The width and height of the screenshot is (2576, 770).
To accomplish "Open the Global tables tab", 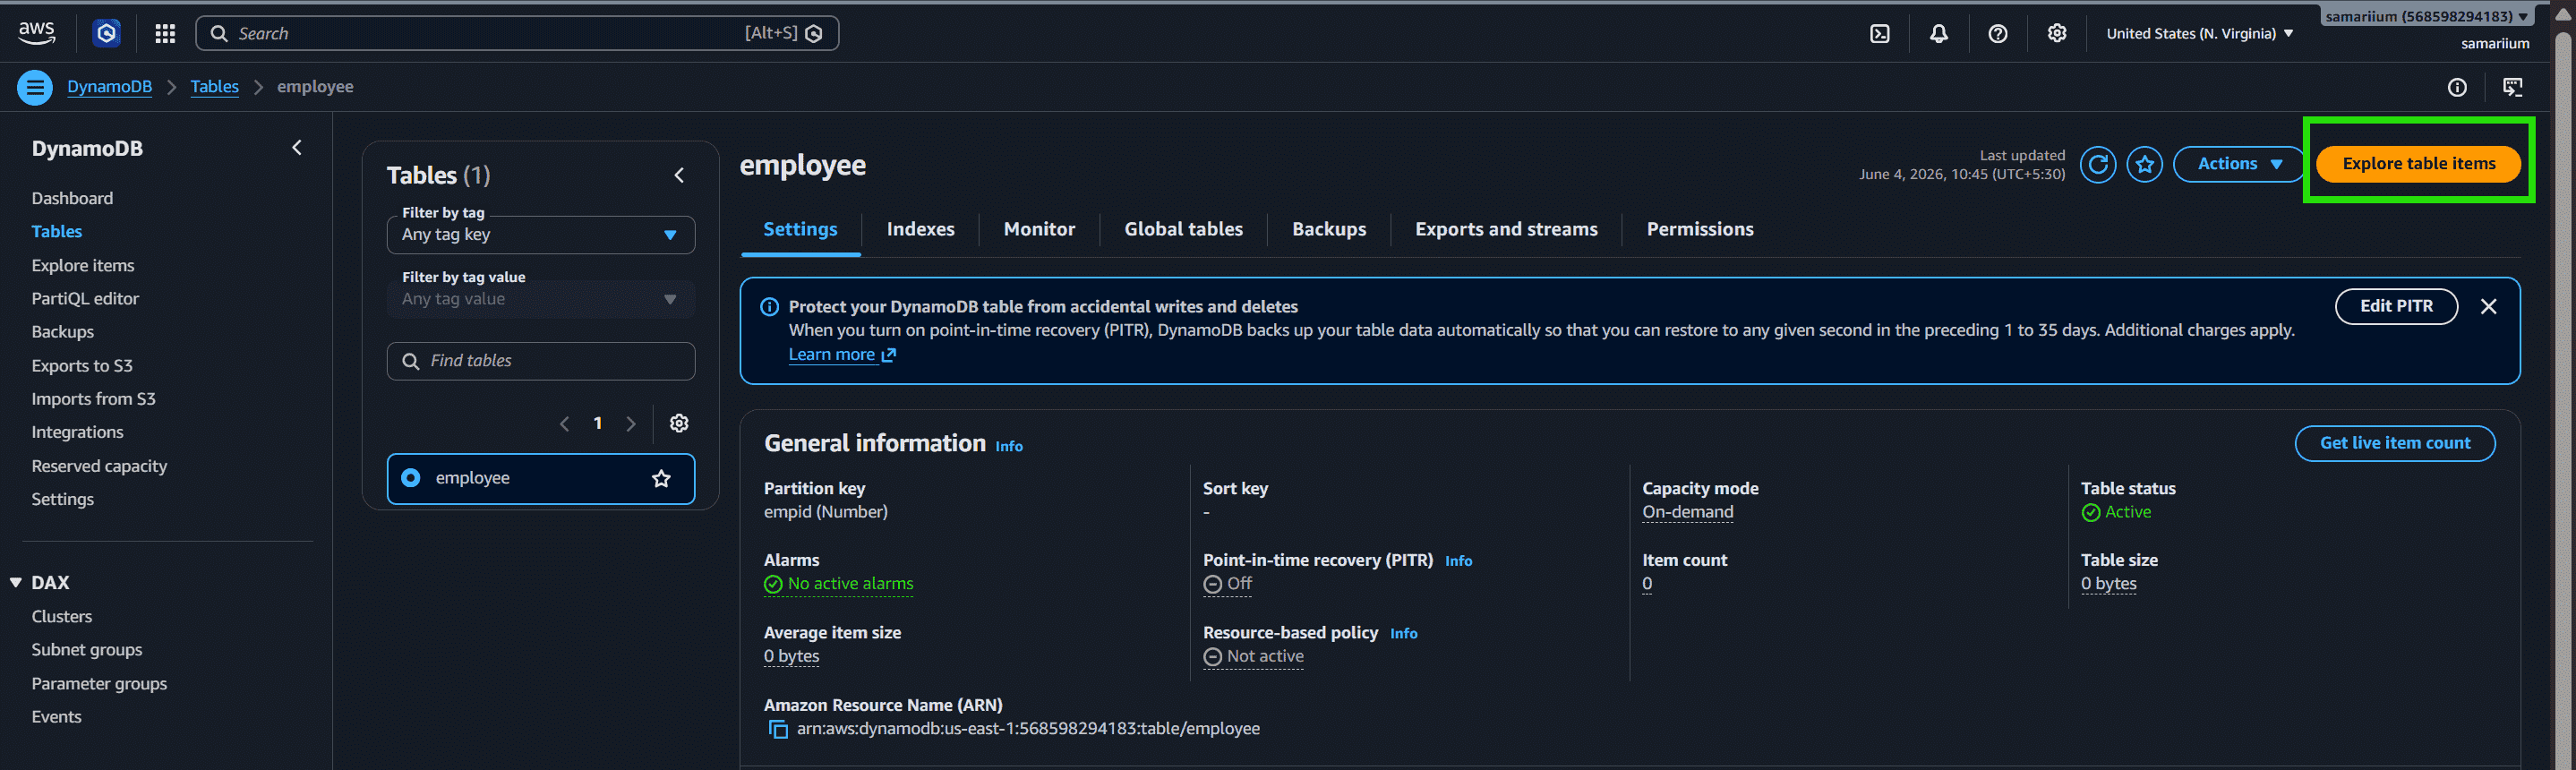I will tap(1183, 230).
